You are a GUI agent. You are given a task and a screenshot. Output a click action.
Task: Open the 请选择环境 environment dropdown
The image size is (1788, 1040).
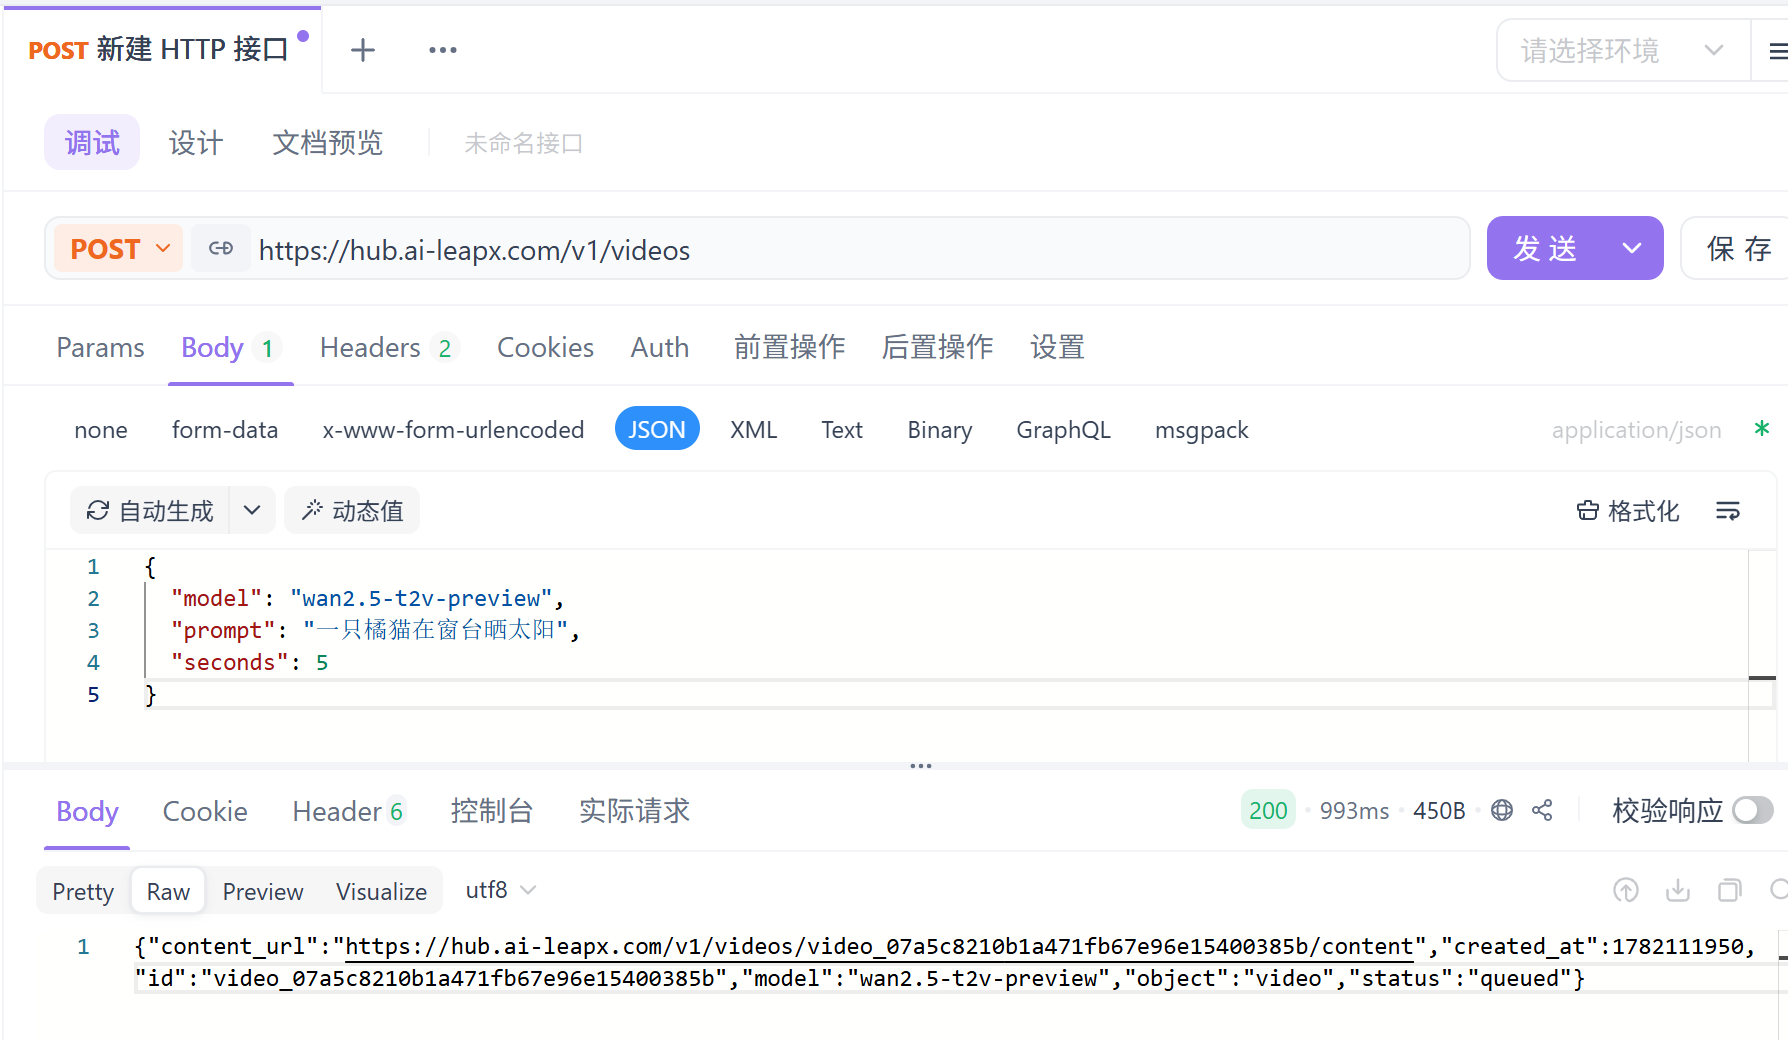(x=1622, y=50)
